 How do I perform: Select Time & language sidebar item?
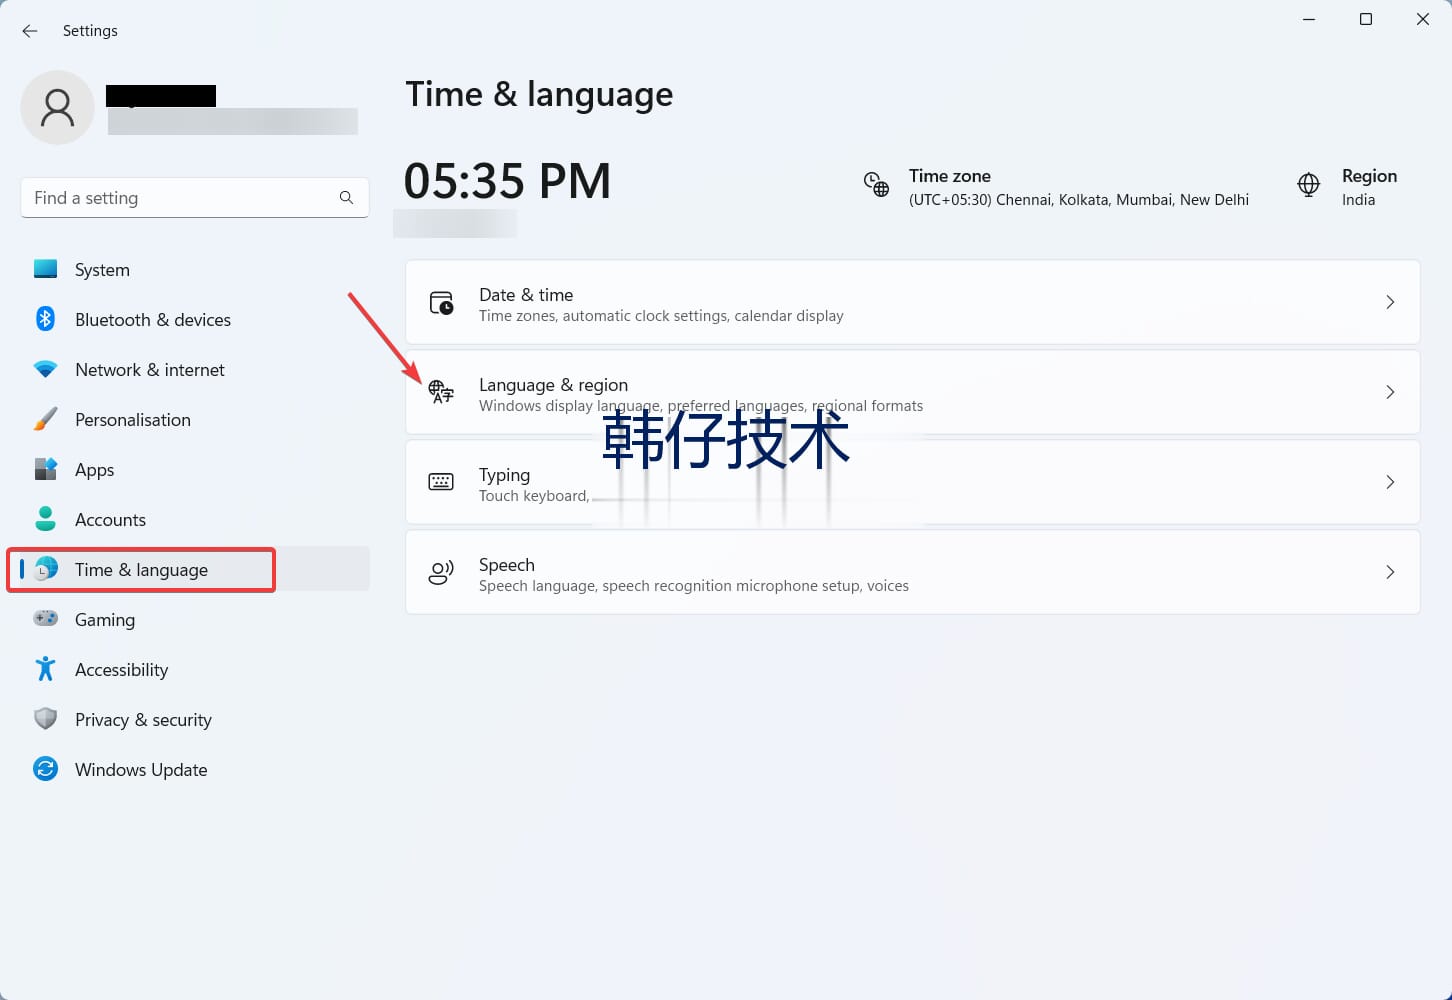pyautogui.click(x=195, y=569)
